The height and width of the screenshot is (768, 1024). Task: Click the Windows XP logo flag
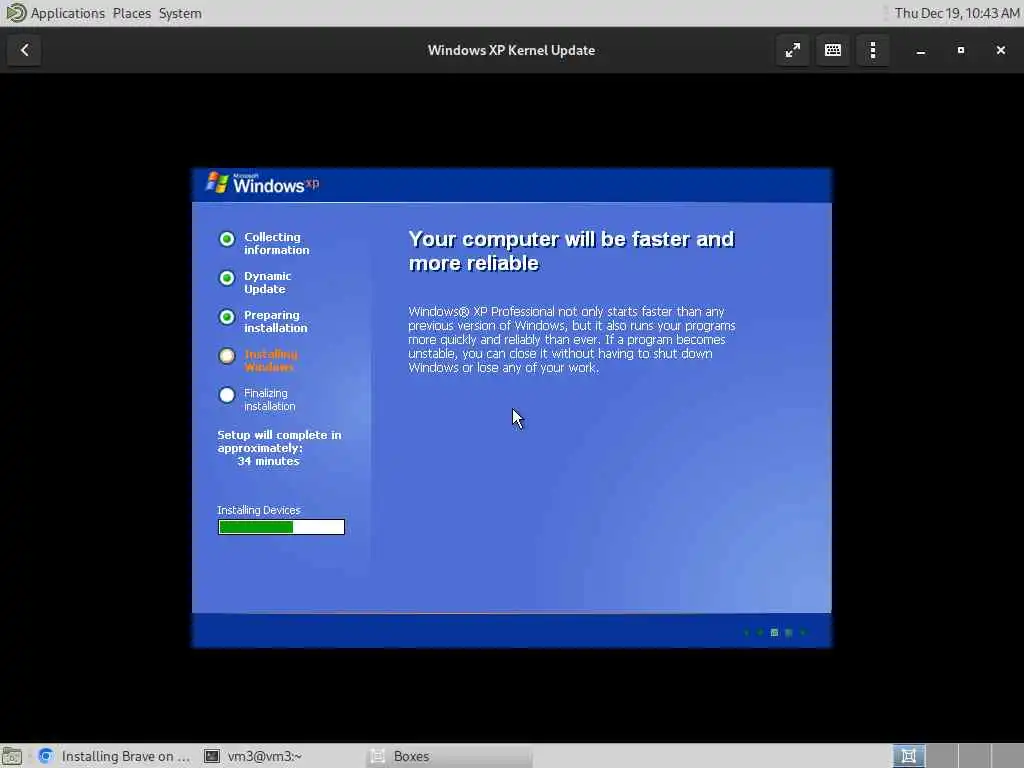(x=217, y=182)
